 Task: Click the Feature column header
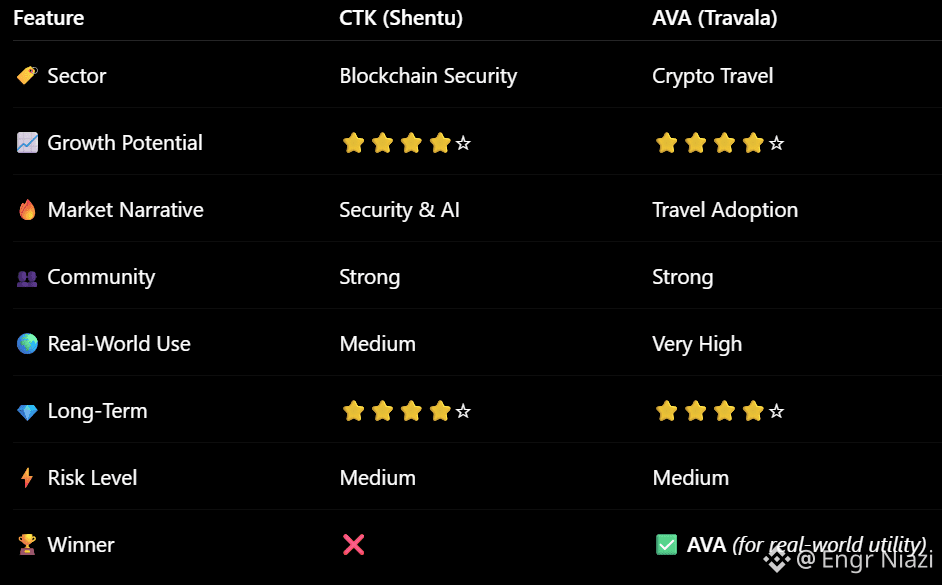click(x=49, y=18)
